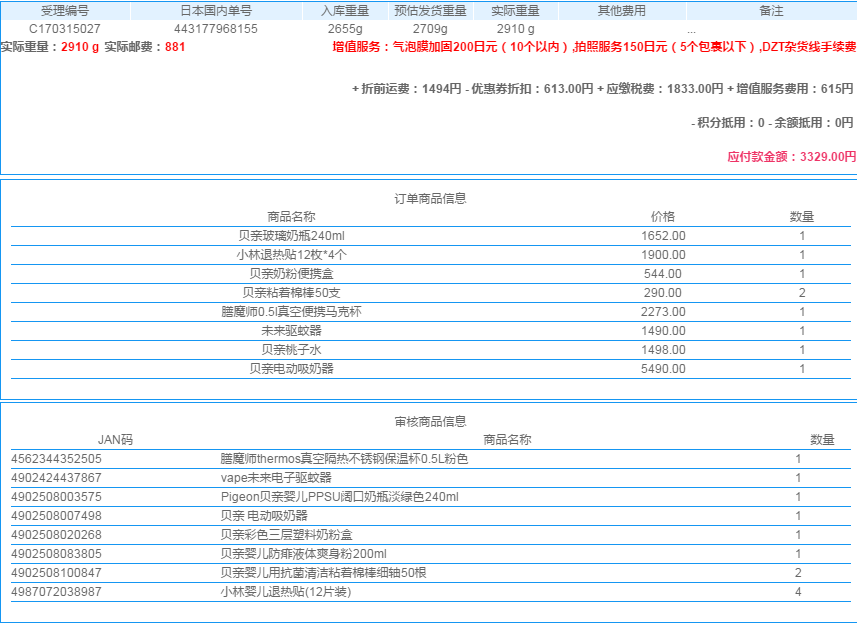Select JAN code 4987072038987

56,591
